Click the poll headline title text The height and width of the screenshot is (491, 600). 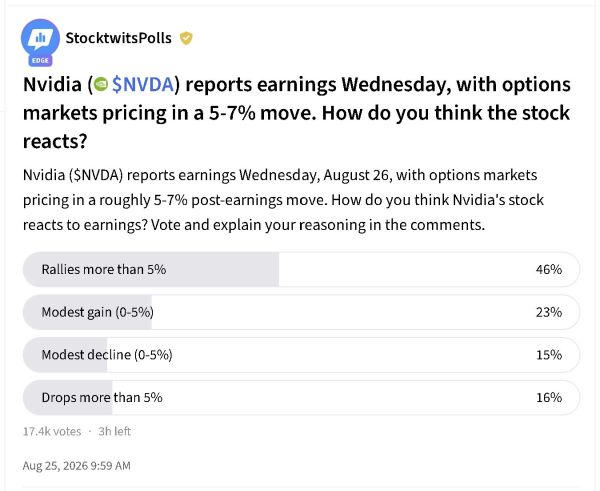297,113
